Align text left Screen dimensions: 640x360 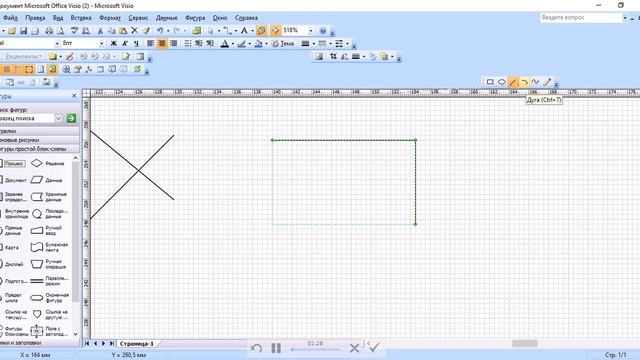coord(151,43)
